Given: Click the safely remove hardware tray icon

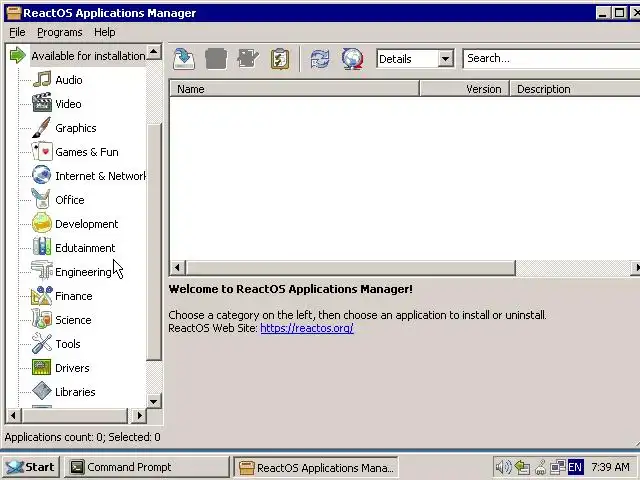Looking at the screenshot, I should pyautogui.click(x=522, y=467).
